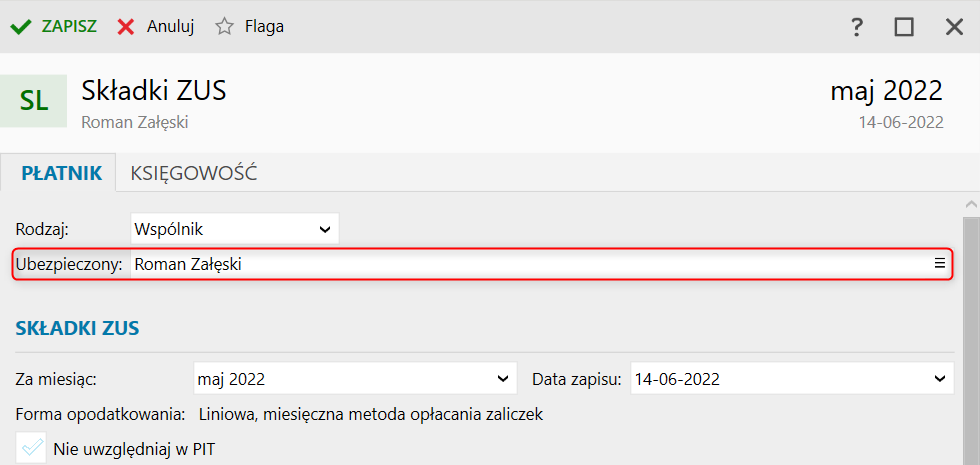The image size is (980, 465).
Task: Click the Flaga star icon
Action: (x=224, y=26)
